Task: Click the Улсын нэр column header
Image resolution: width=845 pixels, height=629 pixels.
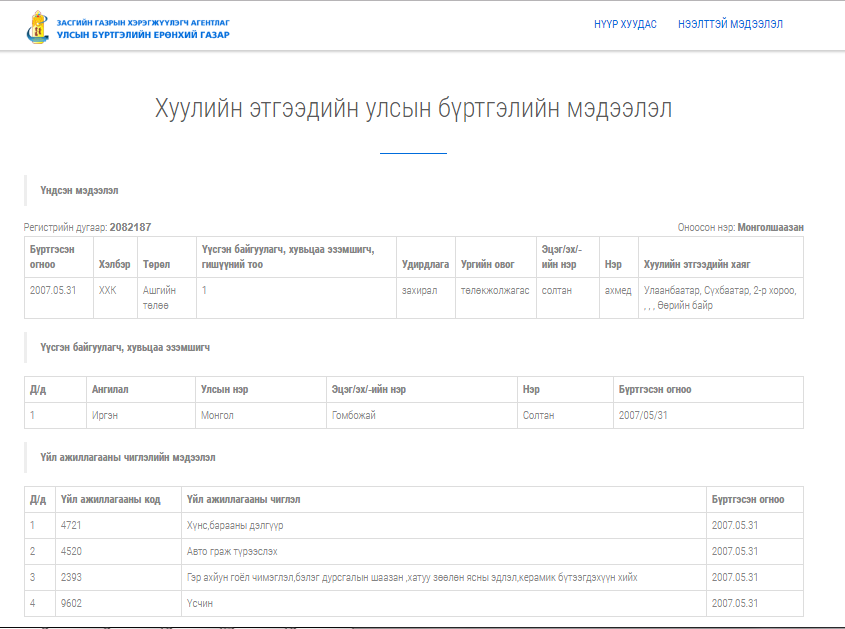Action: (x=224, y=389)
